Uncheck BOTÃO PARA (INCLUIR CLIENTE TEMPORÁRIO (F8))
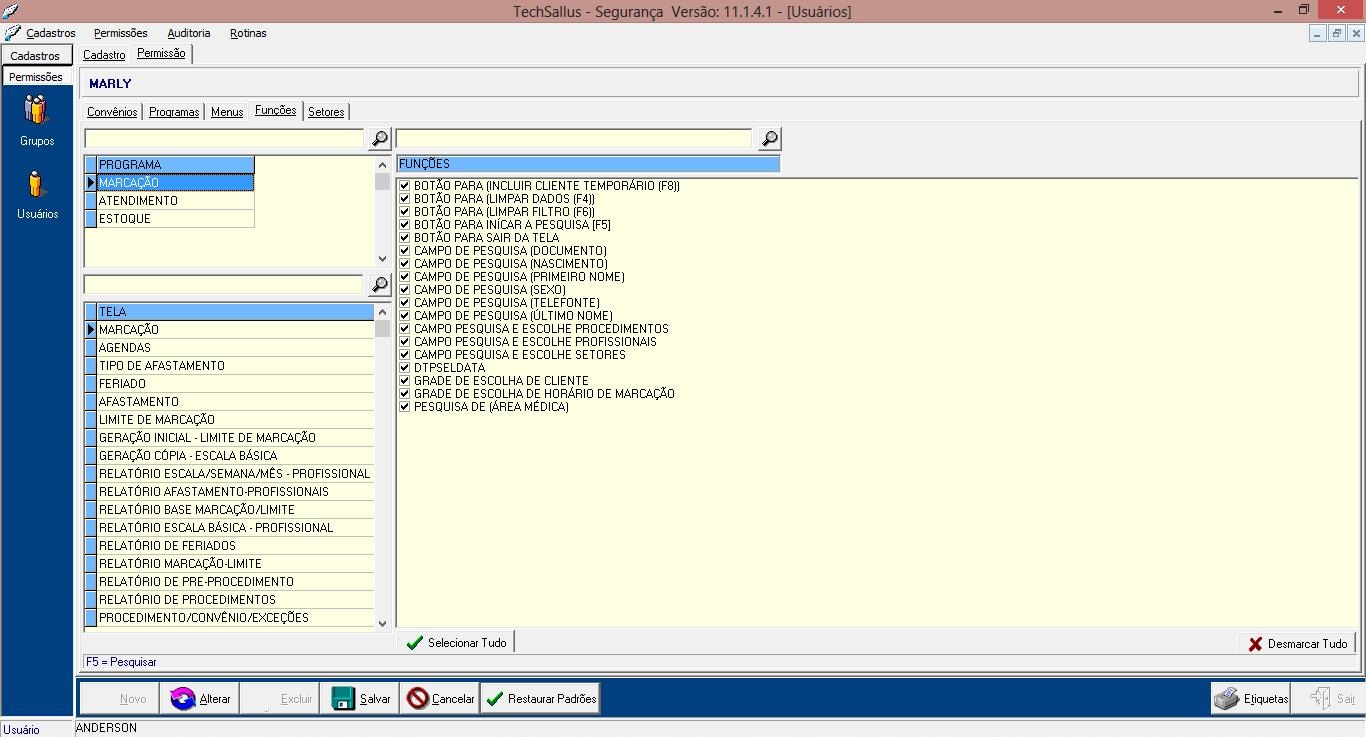 pyautogui.click(x=405, y=186)
